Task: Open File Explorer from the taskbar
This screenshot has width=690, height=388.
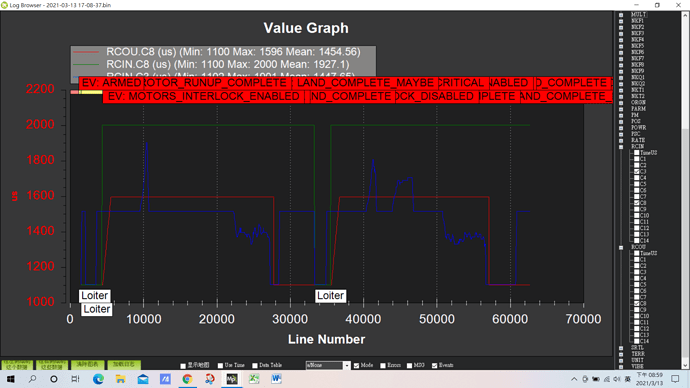Action: tap(121, 379)
